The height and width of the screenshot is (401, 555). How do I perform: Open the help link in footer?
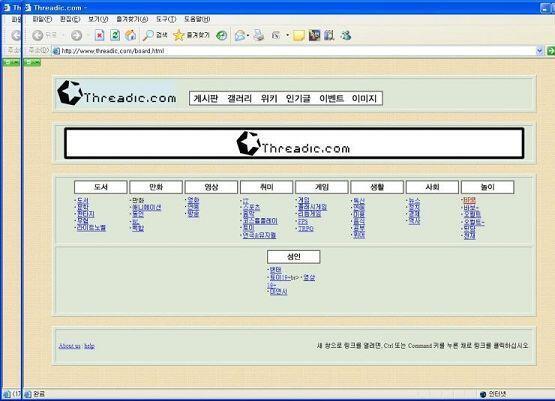89,346
